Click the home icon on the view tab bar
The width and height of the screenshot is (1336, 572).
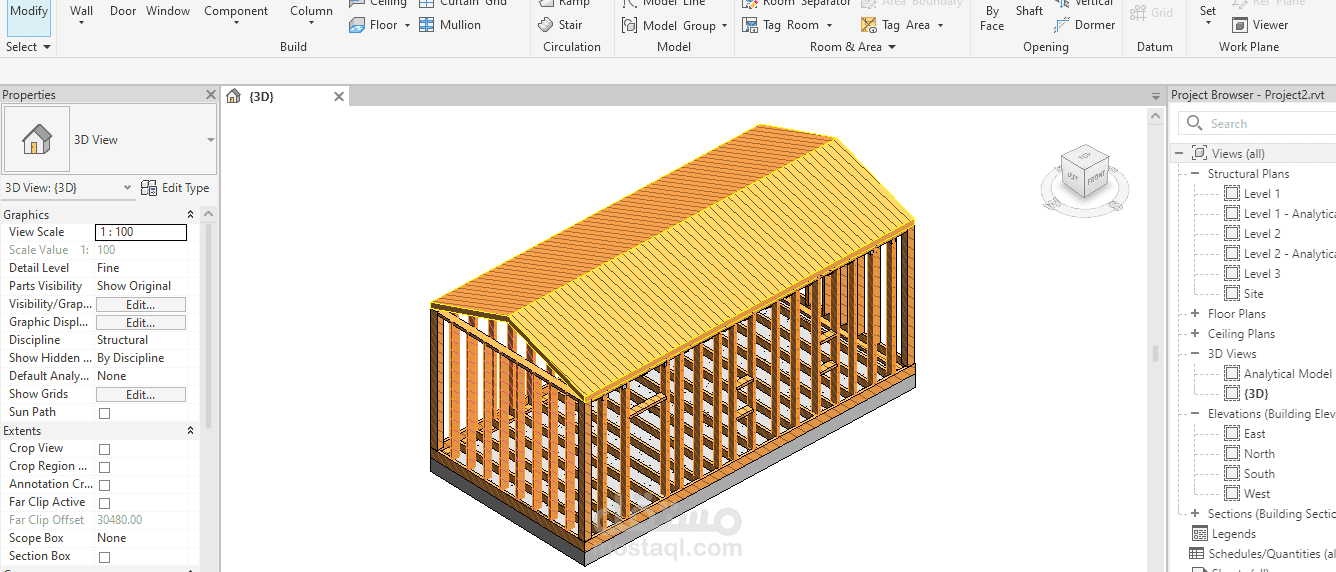(x=233, y=96)
